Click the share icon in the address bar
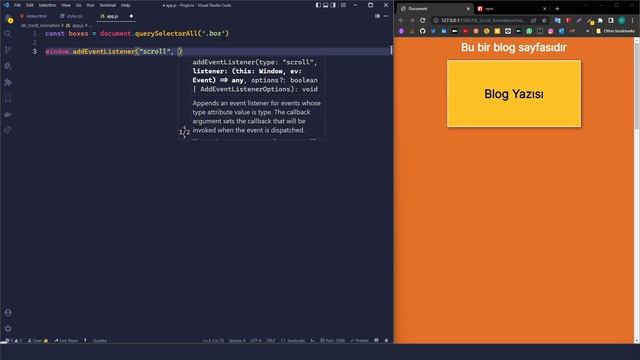Viewport: 640px width, 360px height. click(533, 20)
